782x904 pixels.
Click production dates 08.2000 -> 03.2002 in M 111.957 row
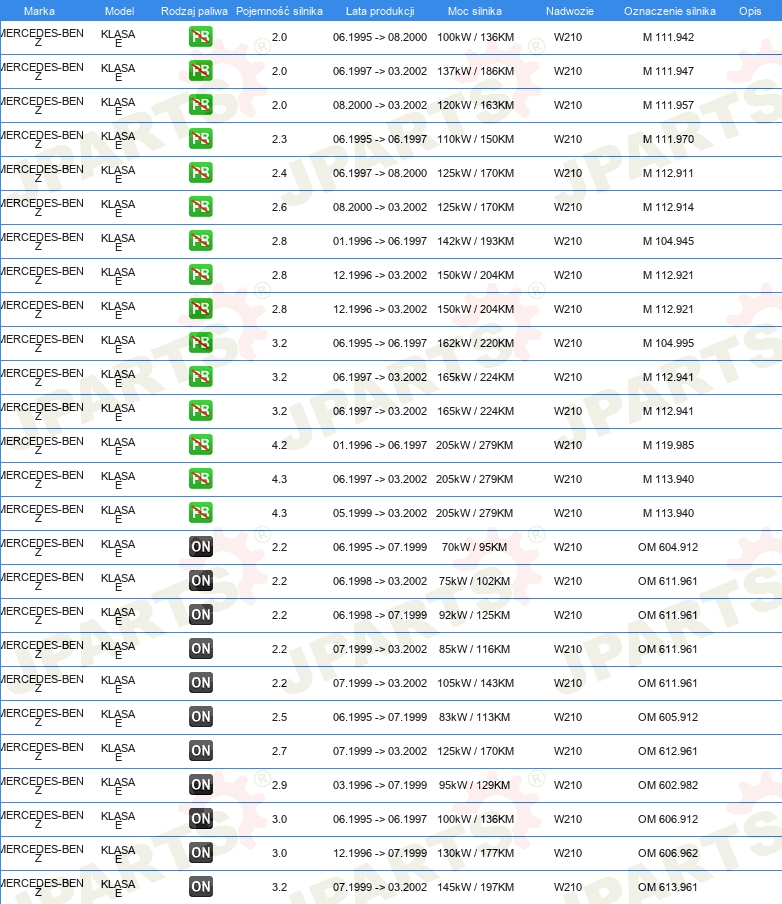pos(380,105)
